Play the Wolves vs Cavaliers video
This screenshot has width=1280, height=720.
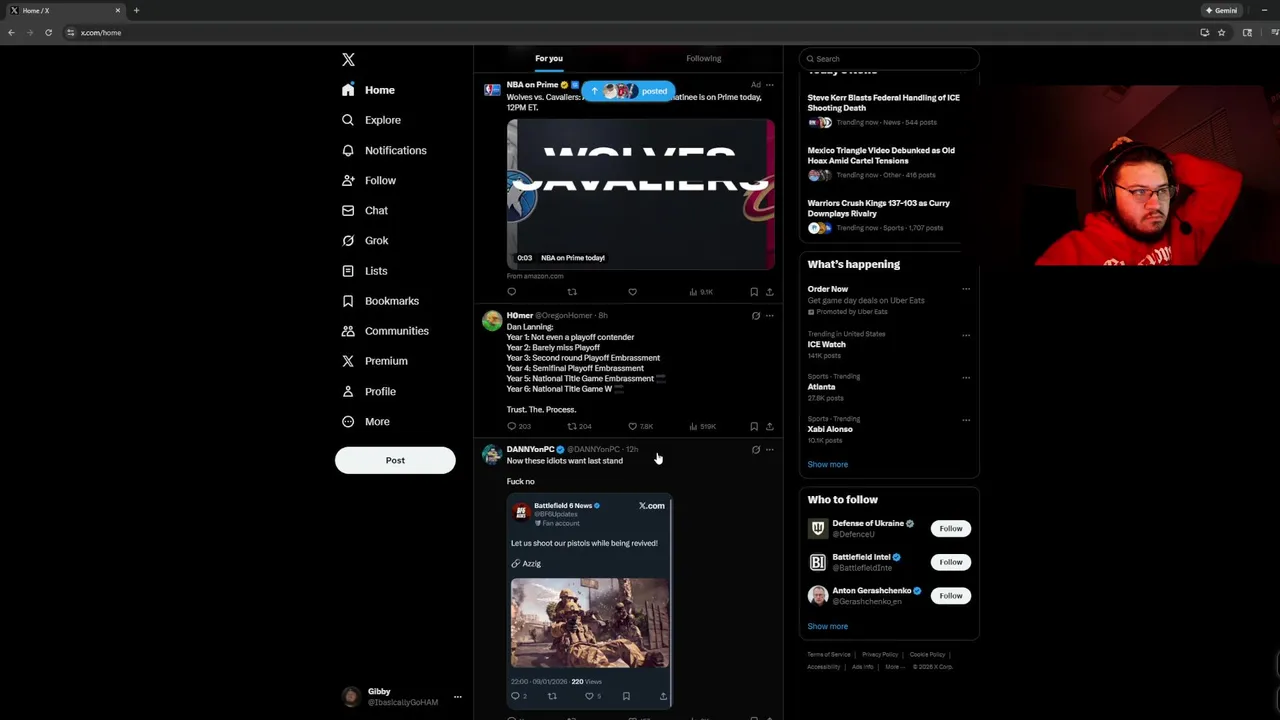(640, 194)
